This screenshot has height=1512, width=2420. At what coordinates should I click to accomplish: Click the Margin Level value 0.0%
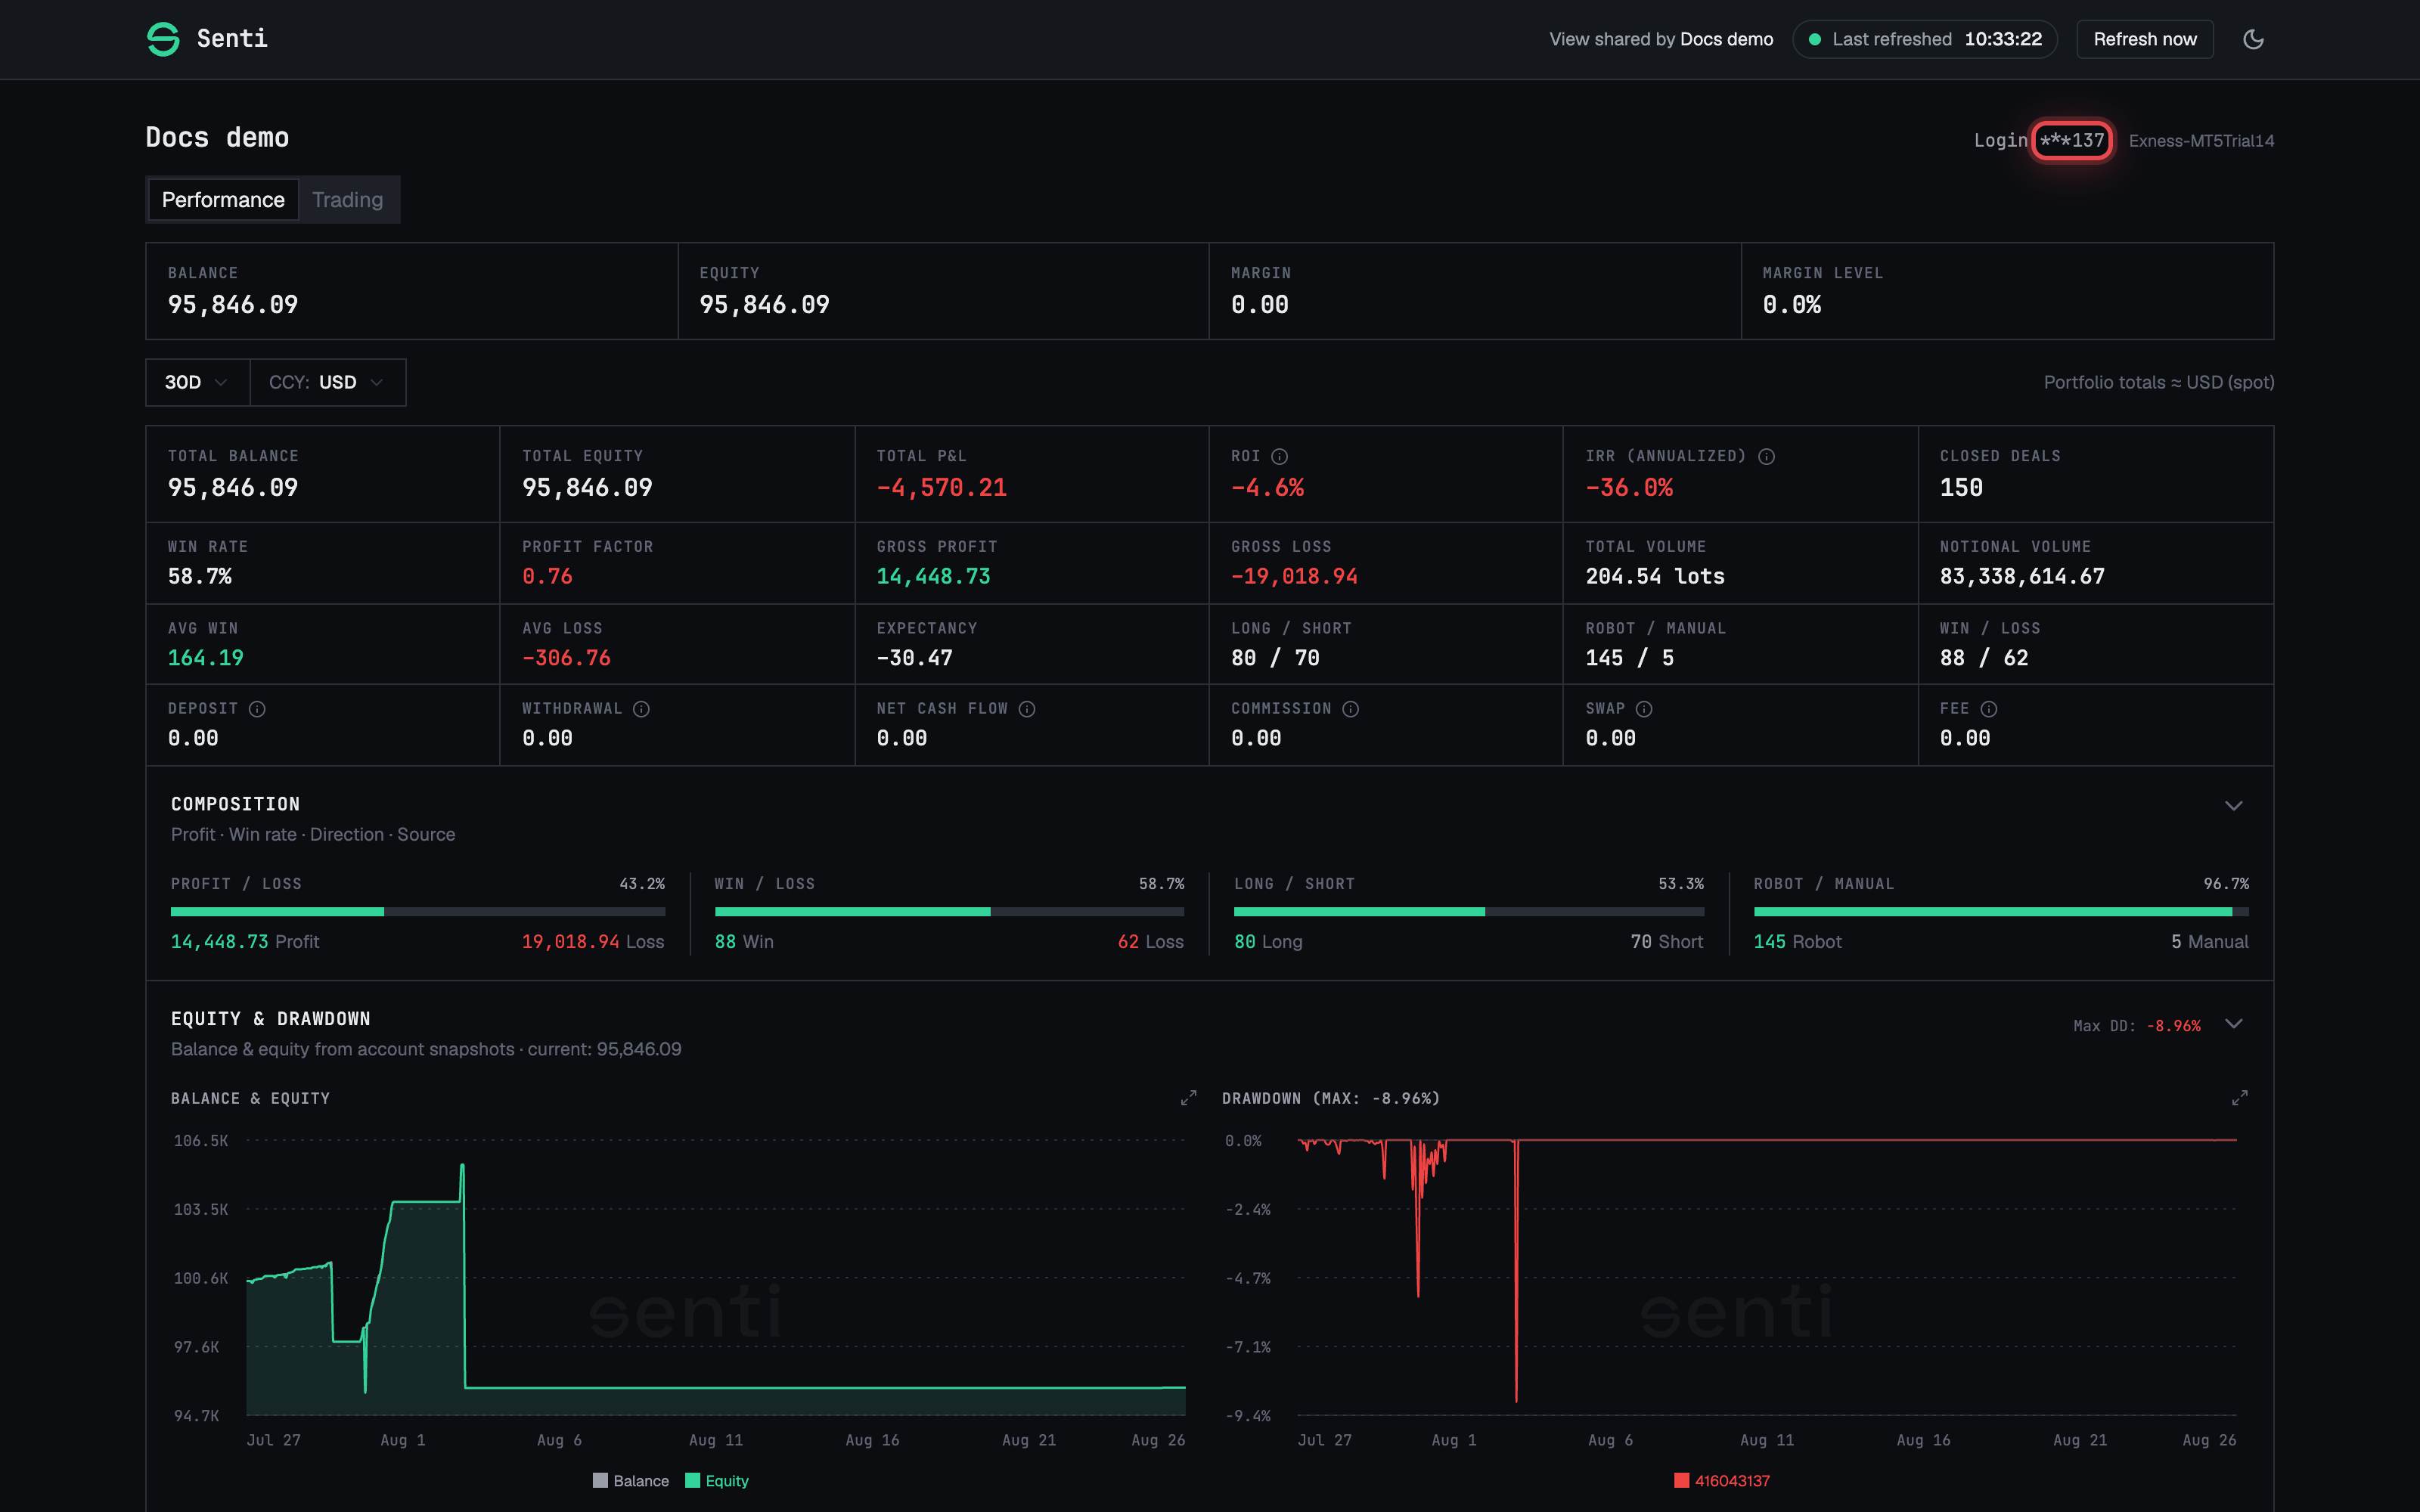pos(1791,305)
